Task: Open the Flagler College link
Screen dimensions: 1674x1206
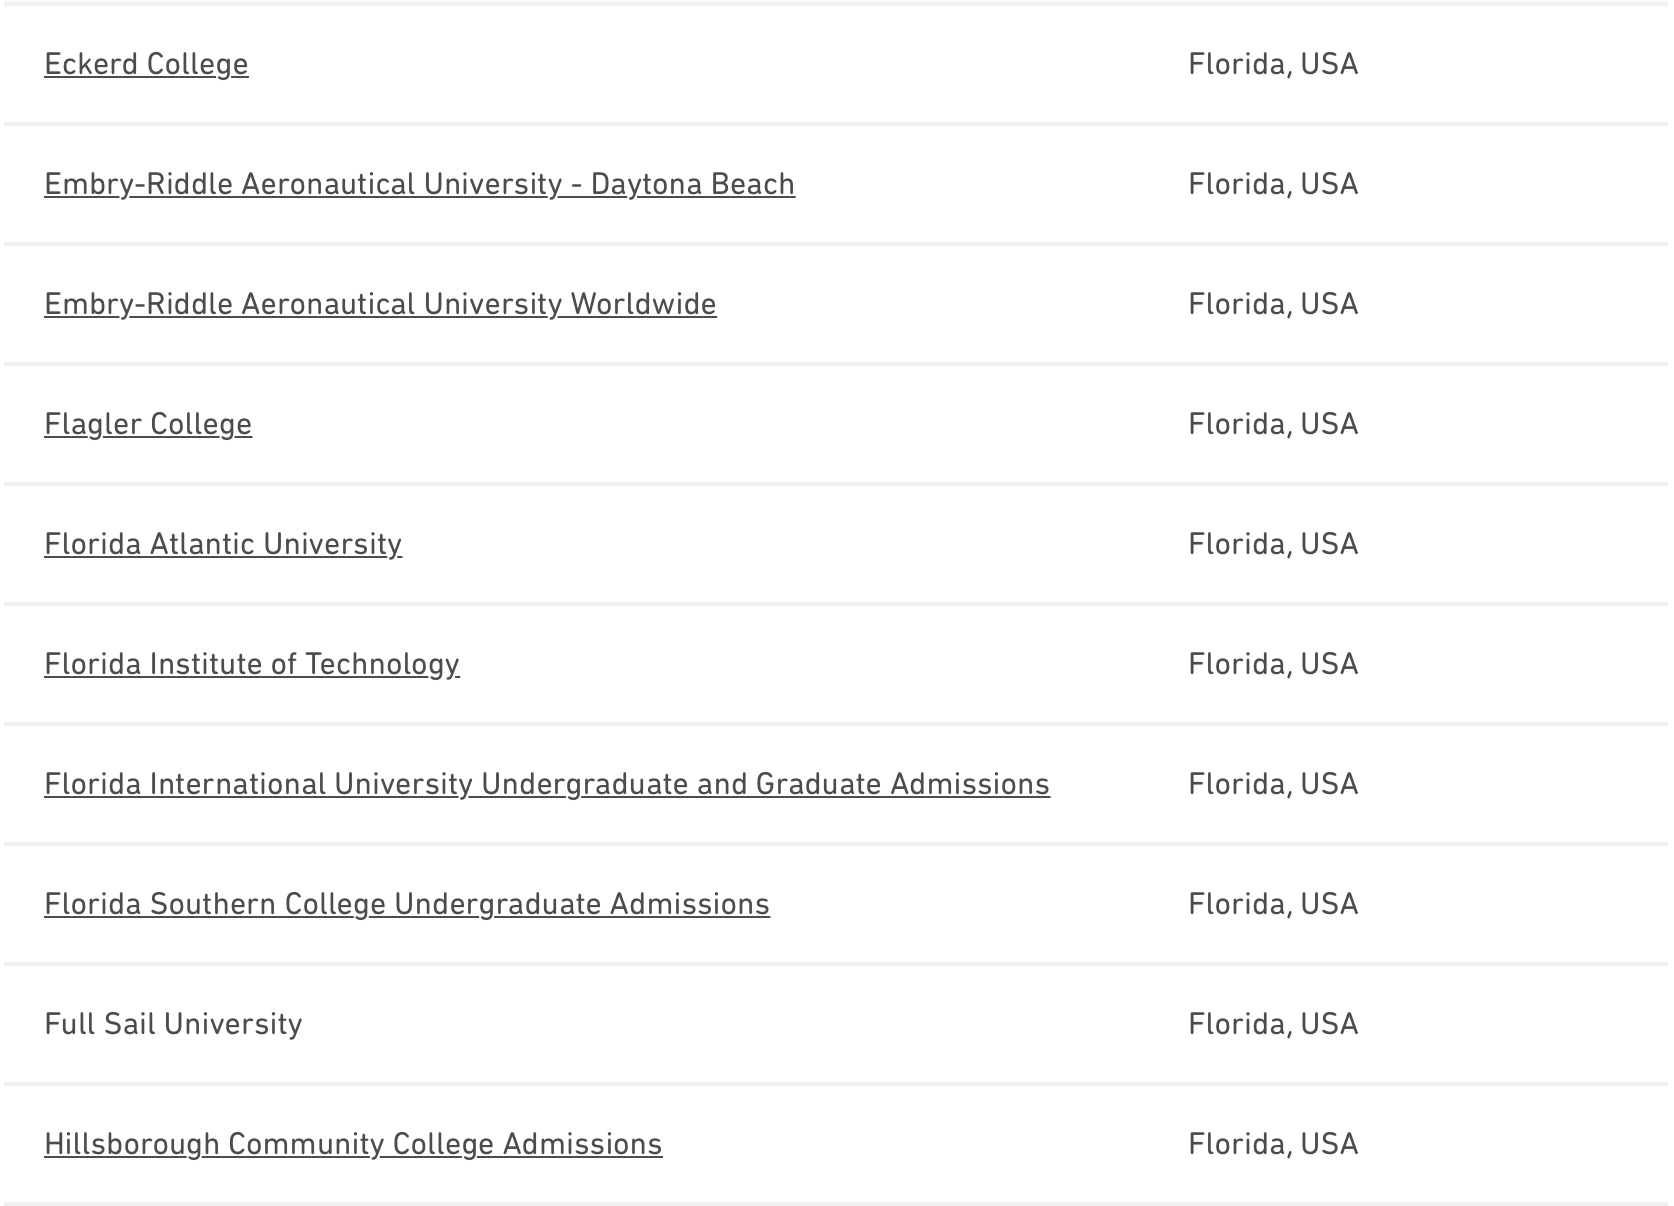Action: pyautogui.click(x=148, y=424)
